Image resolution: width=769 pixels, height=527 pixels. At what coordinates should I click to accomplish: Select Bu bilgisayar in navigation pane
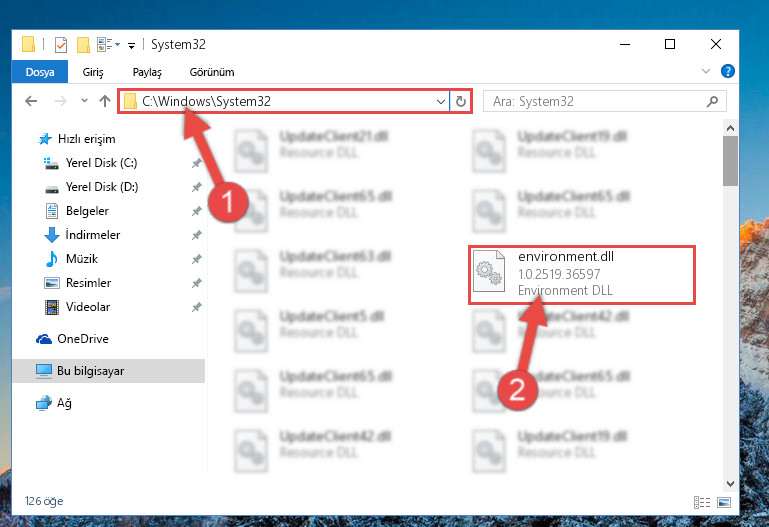pos(108,371)
